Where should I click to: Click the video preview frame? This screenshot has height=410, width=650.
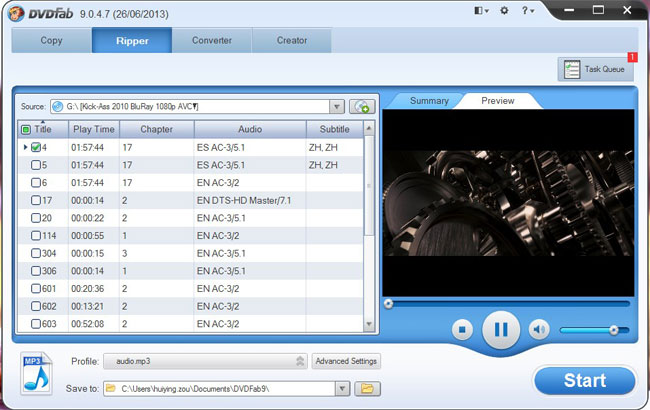tap(508, 203)
